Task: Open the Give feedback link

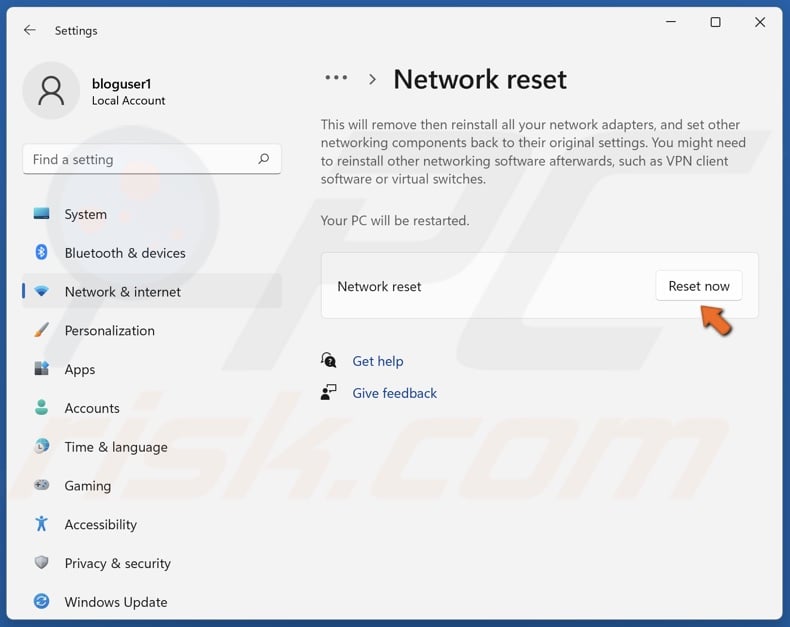Action: pos(394,393)
